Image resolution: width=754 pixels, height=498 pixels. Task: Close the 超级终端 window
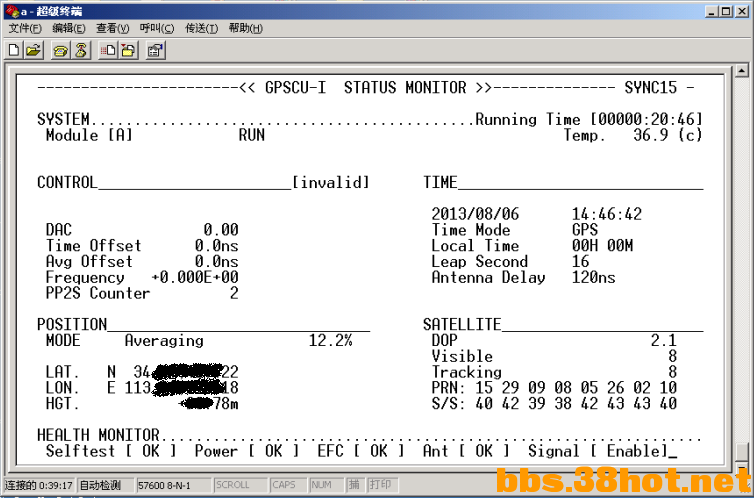(742, 11)
